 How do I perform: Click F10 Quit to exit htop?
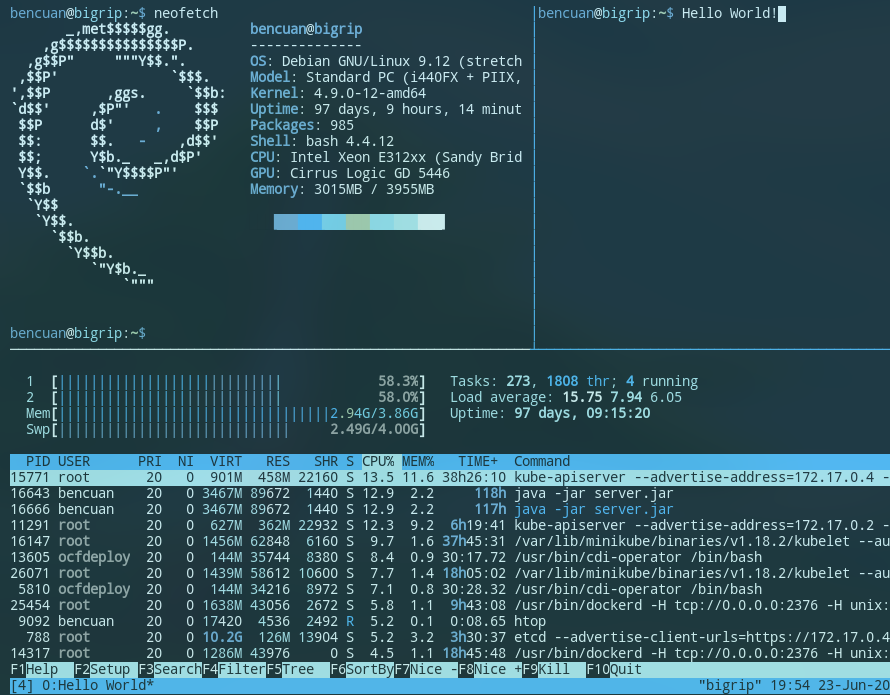pos(614,669)
